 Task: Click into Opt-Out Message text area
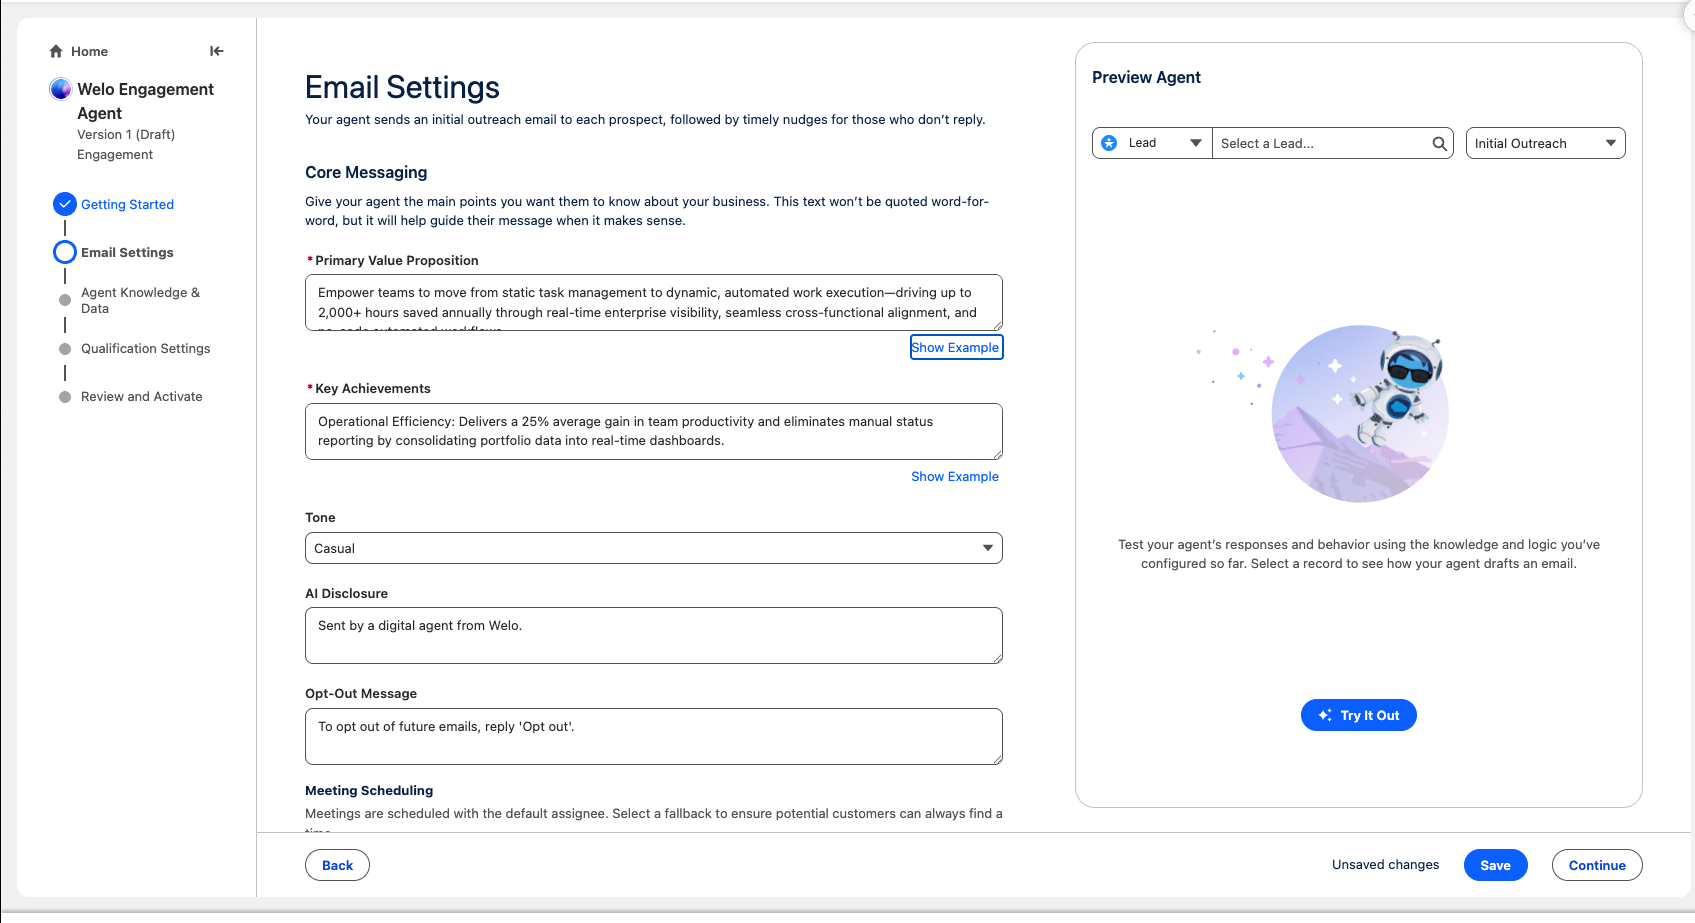654,736
